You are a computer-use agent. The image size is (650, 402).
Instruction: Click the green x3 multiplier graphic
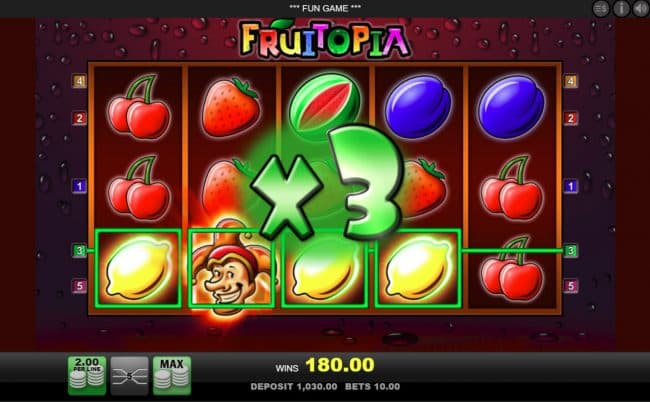point(327,184)
